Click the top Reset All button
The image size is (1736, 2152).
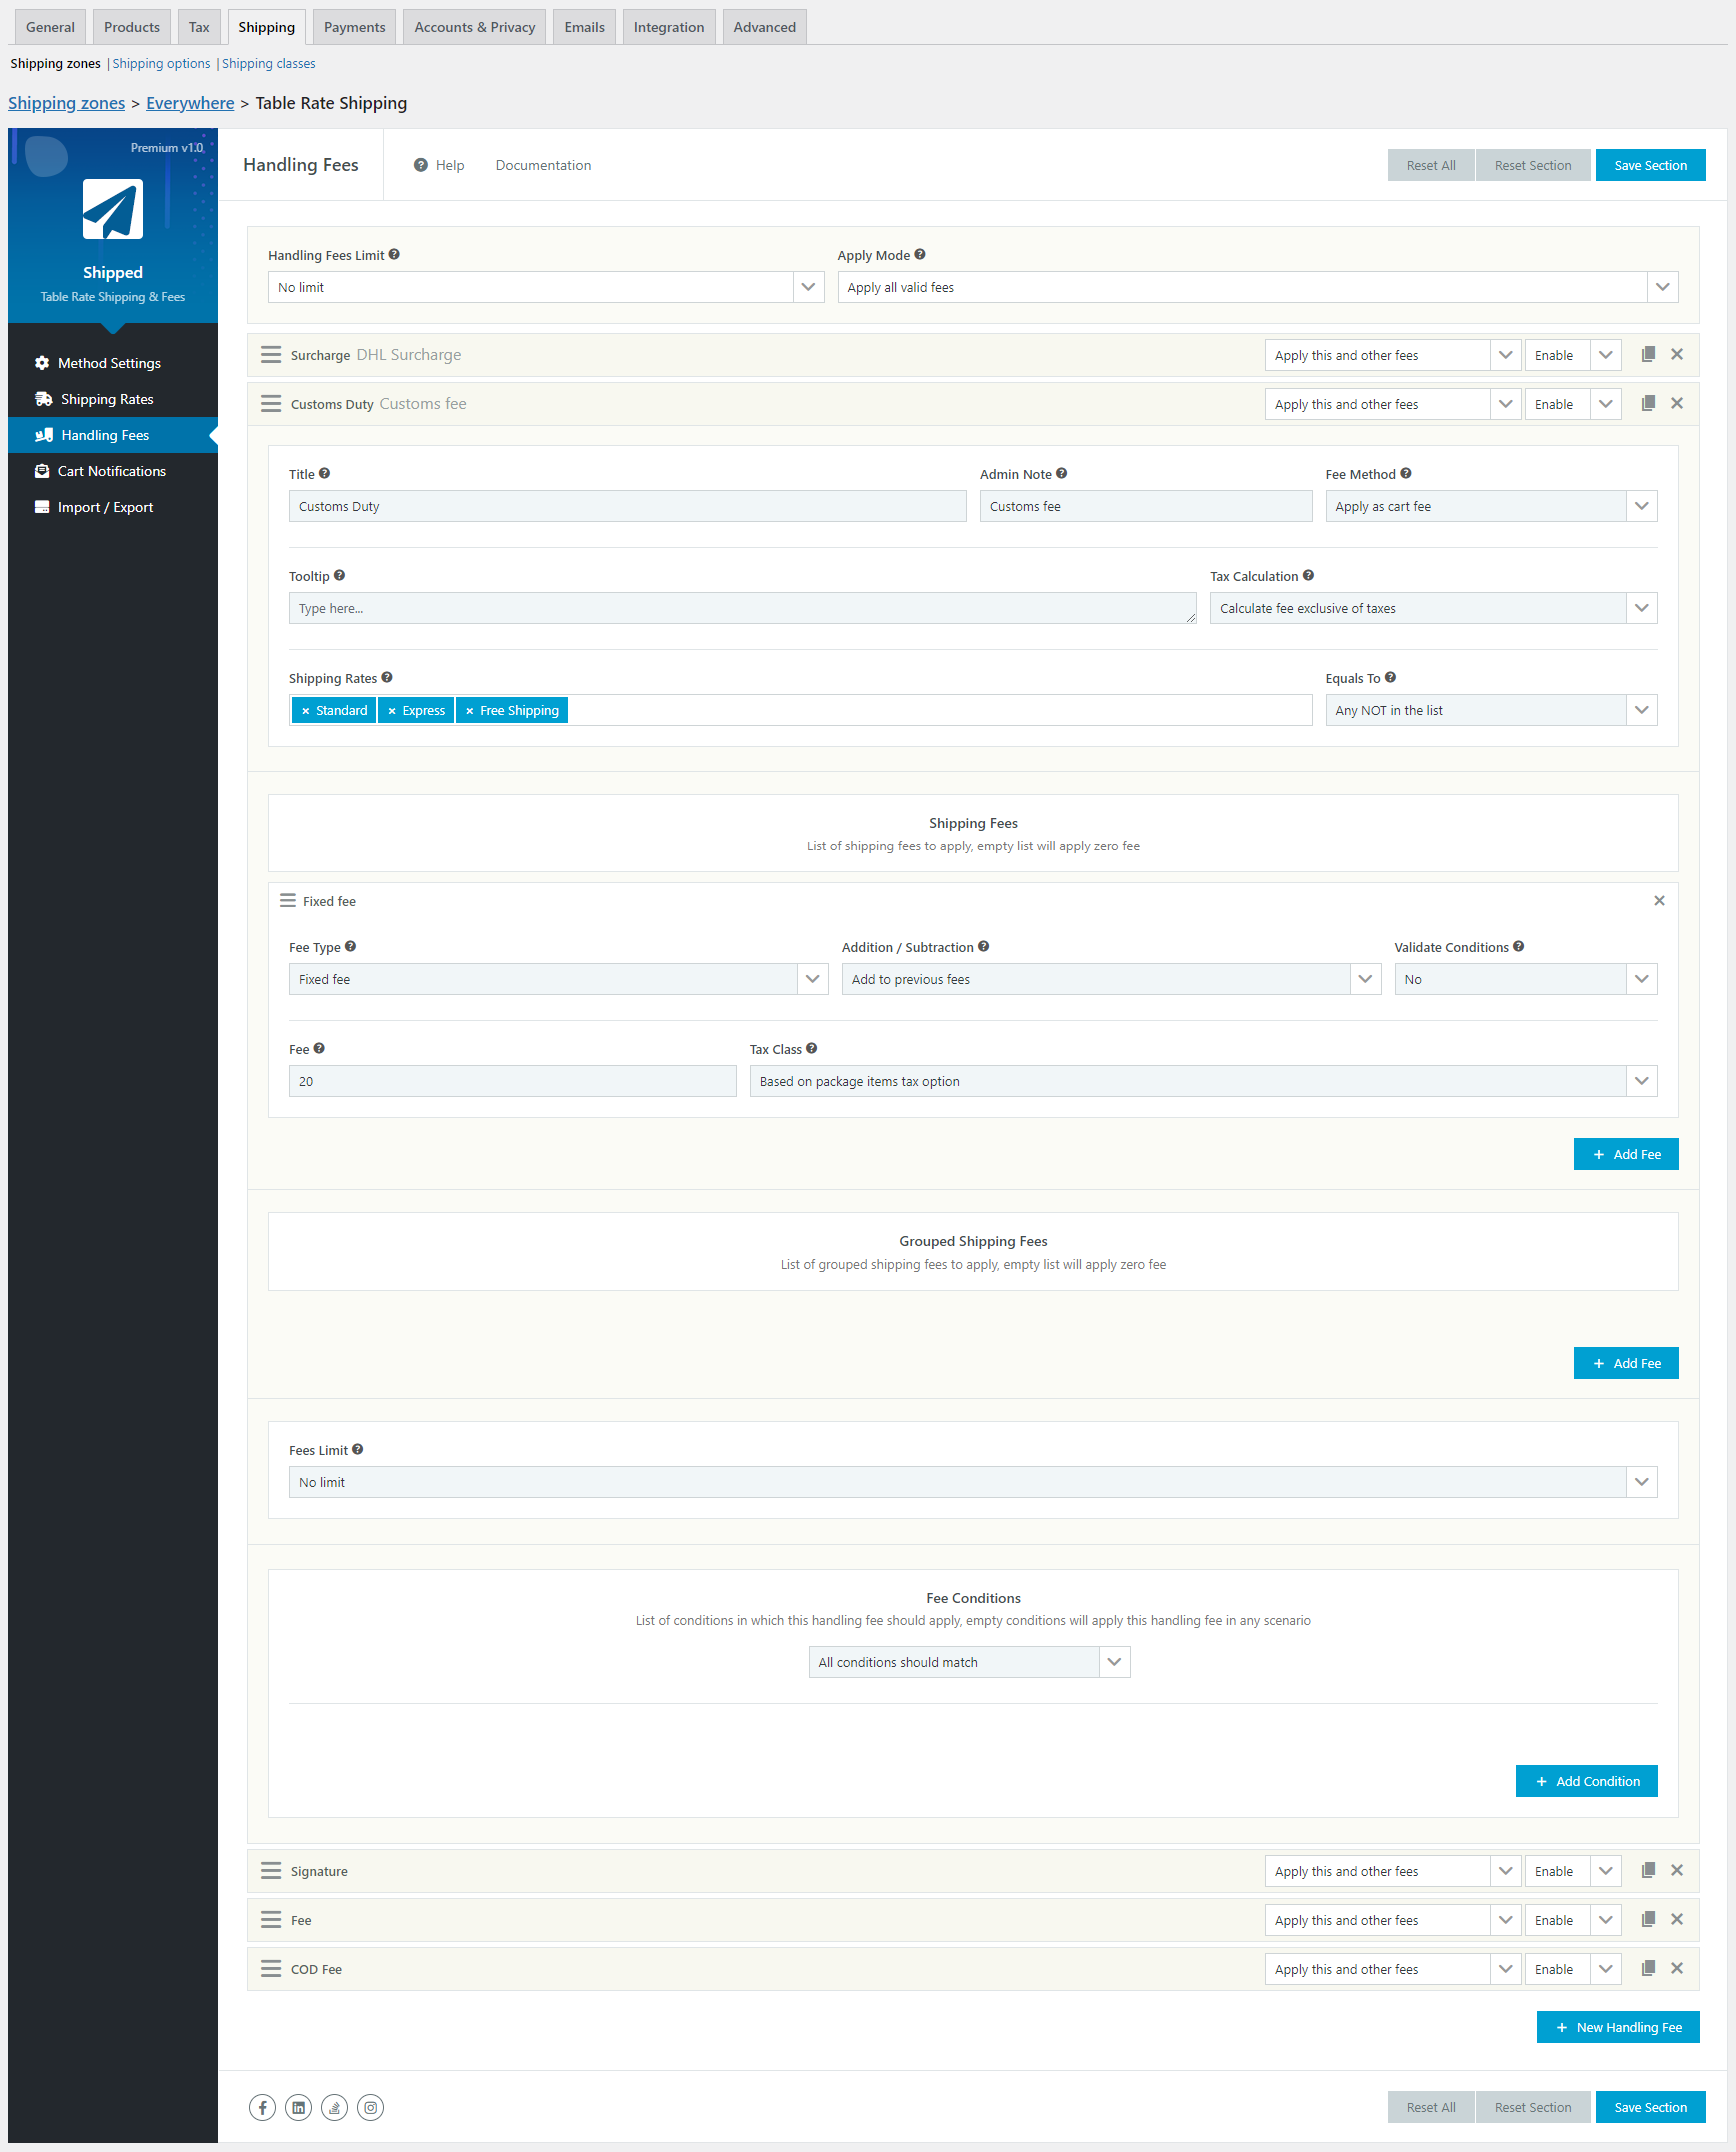coord(1431,165)
